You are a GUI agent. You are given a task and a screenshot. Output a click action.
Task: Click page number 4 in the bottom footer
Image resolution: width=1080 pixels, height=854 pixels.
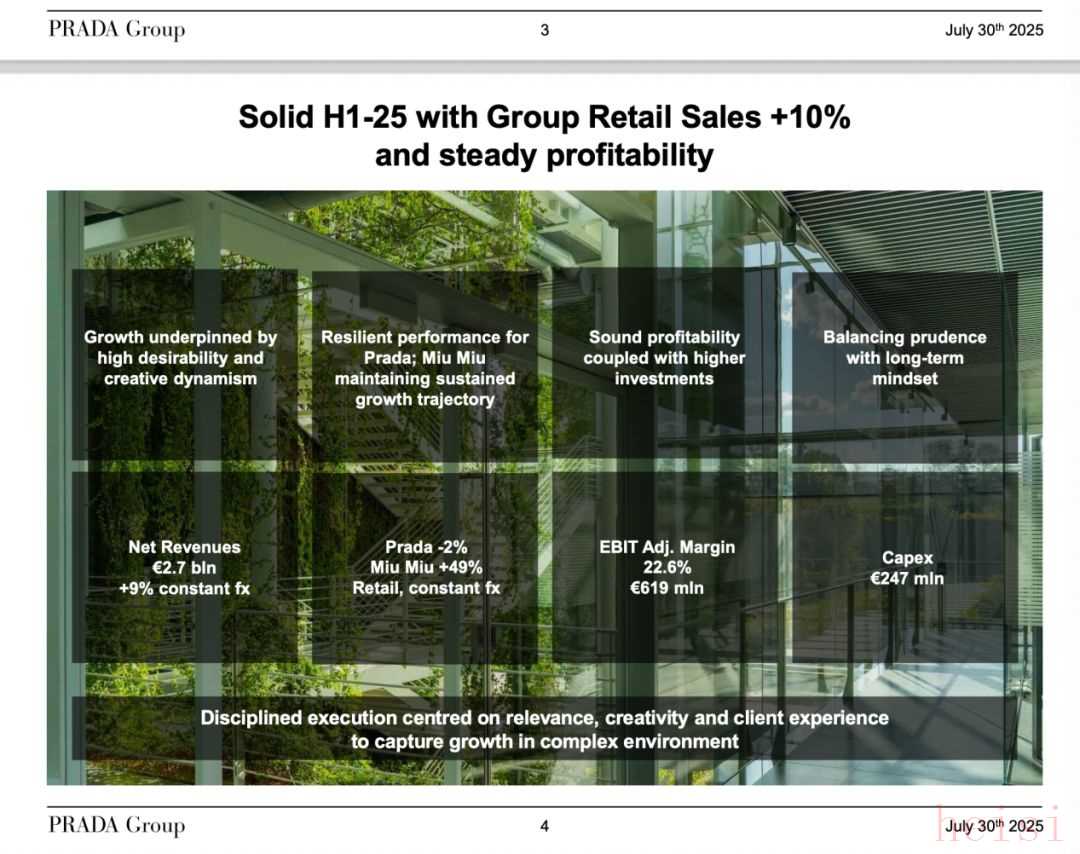544,826
